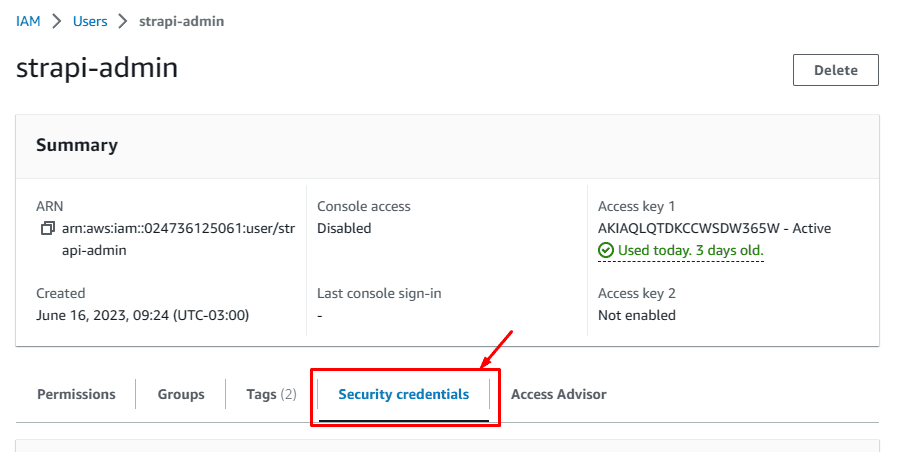Viewport: 904px width, 452px height.
Task: Click the strapi-admin page heading
Action: 97,68
